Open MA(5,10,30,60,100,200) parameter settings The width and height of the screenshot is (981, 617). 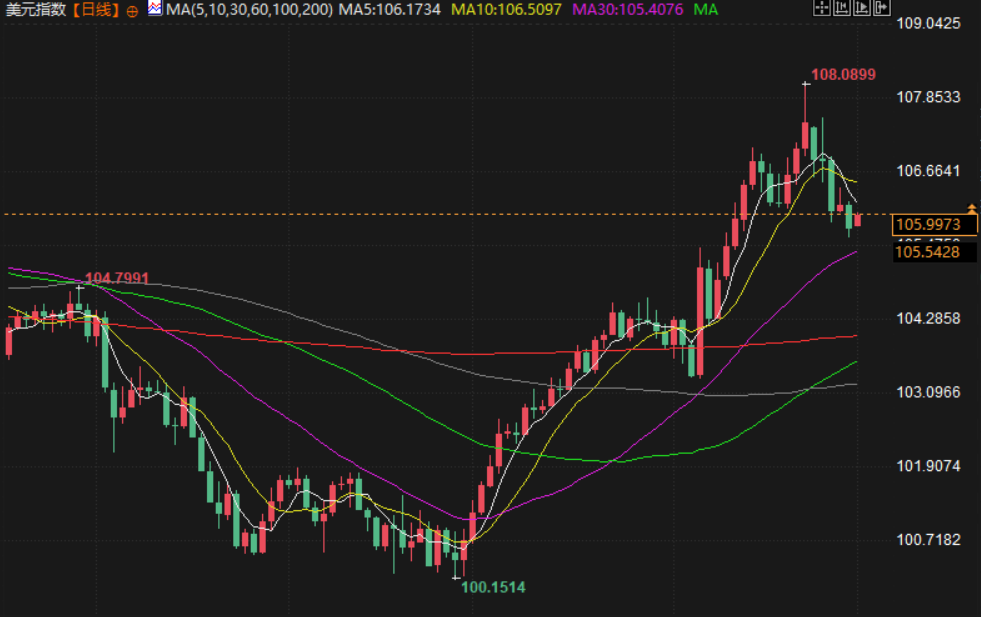pos(249,10)
